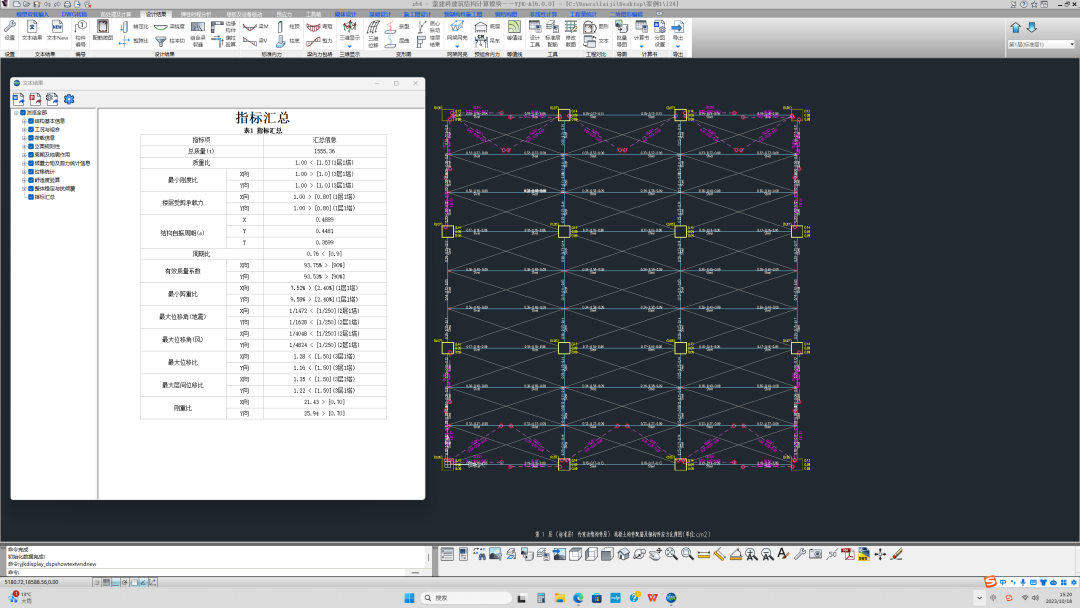Expand the 整体稳定与抗倾覆 tree node
Screen dimensions: 1080x608
click(x=24, y=189)
